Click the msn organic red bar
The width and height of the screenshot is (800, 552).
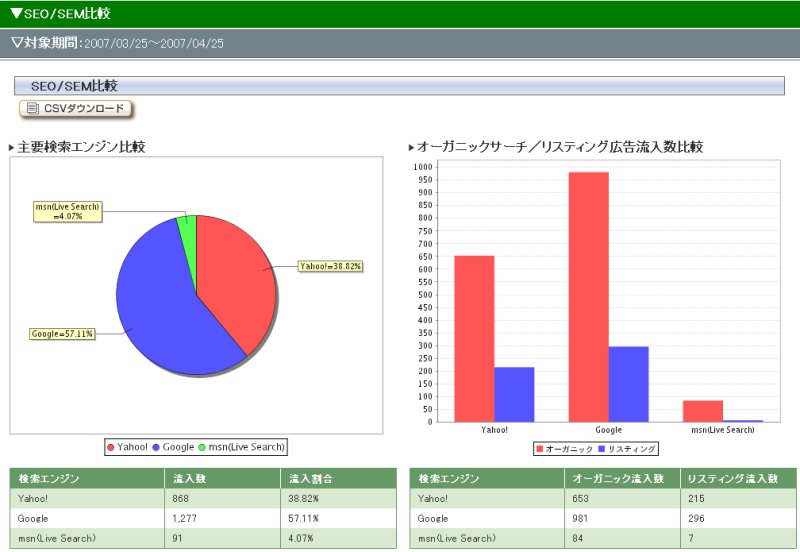click(703, 411)
